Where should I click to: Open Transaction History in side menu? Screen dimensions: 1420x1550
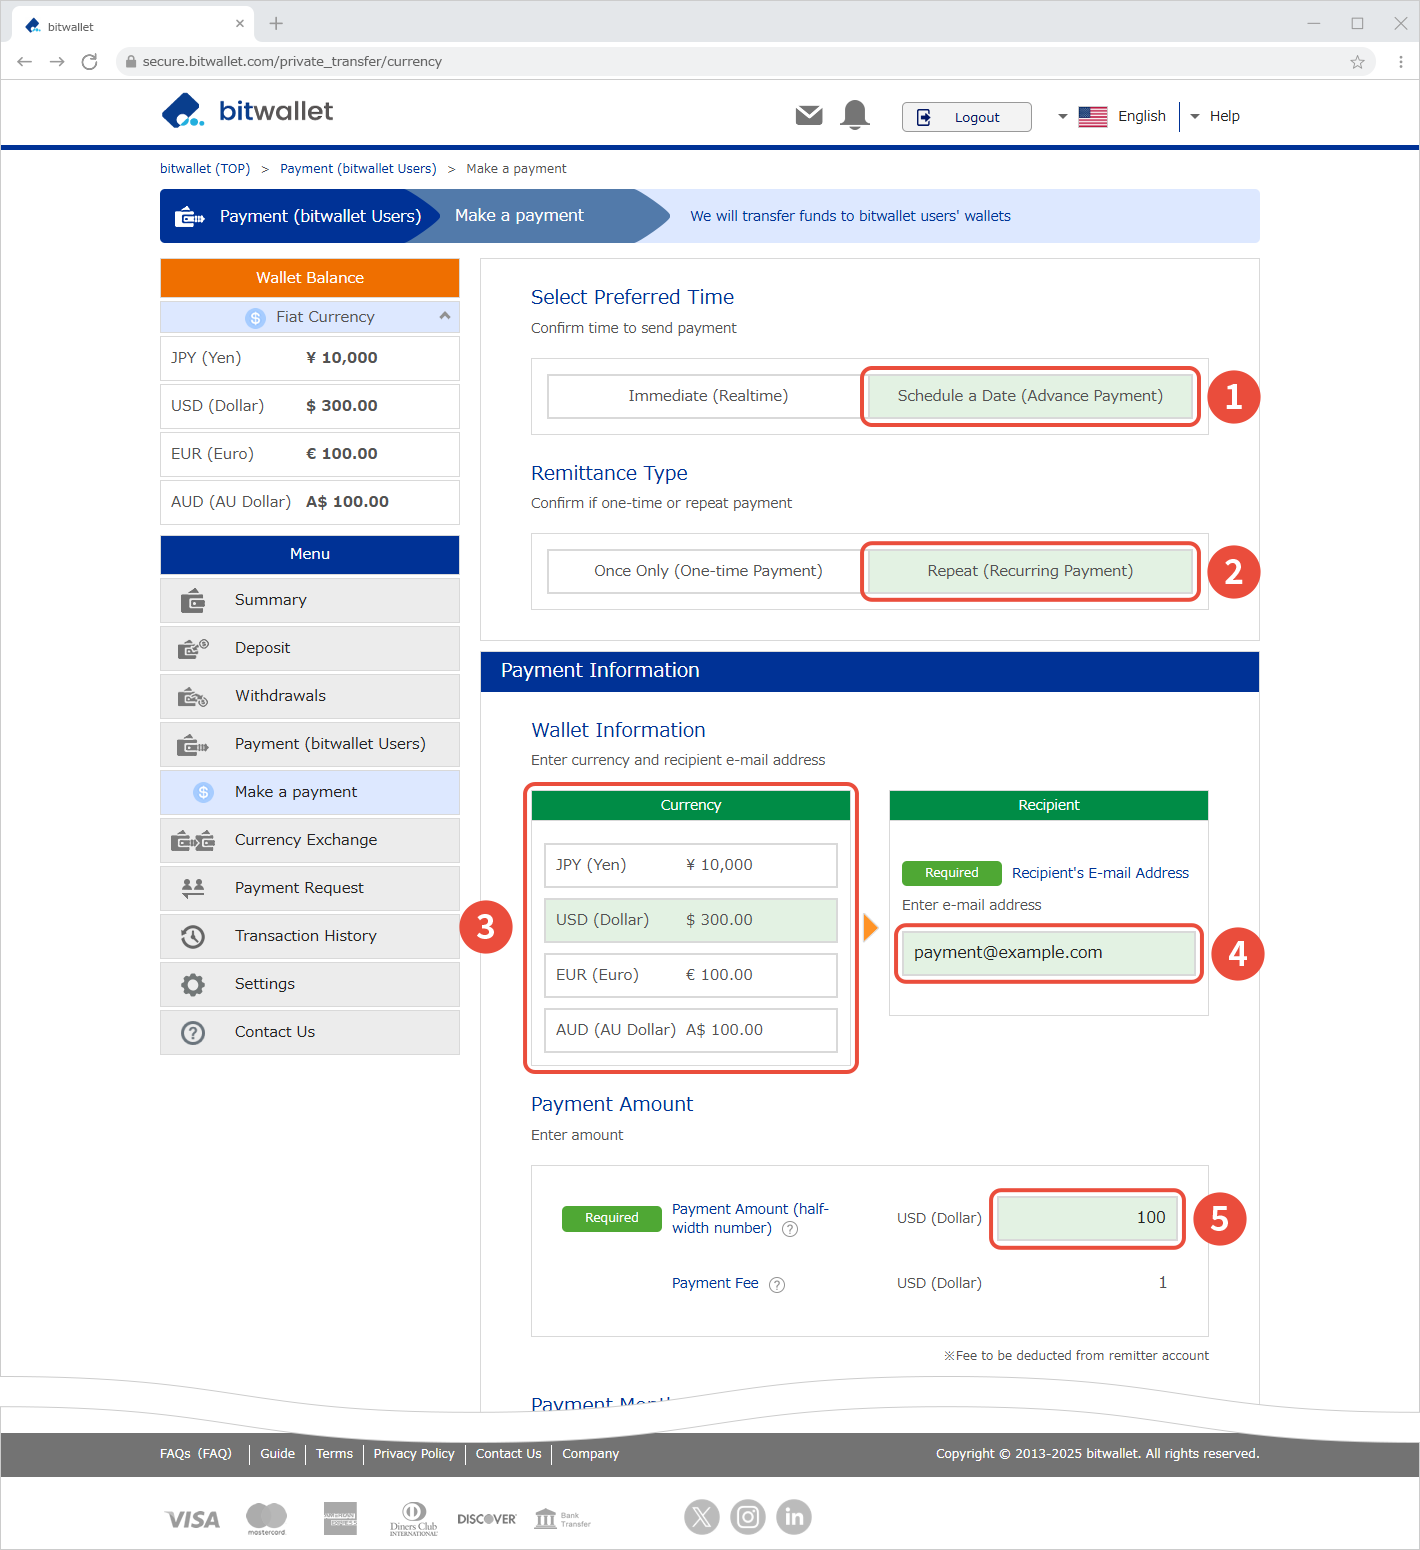(x=310, y=936)
